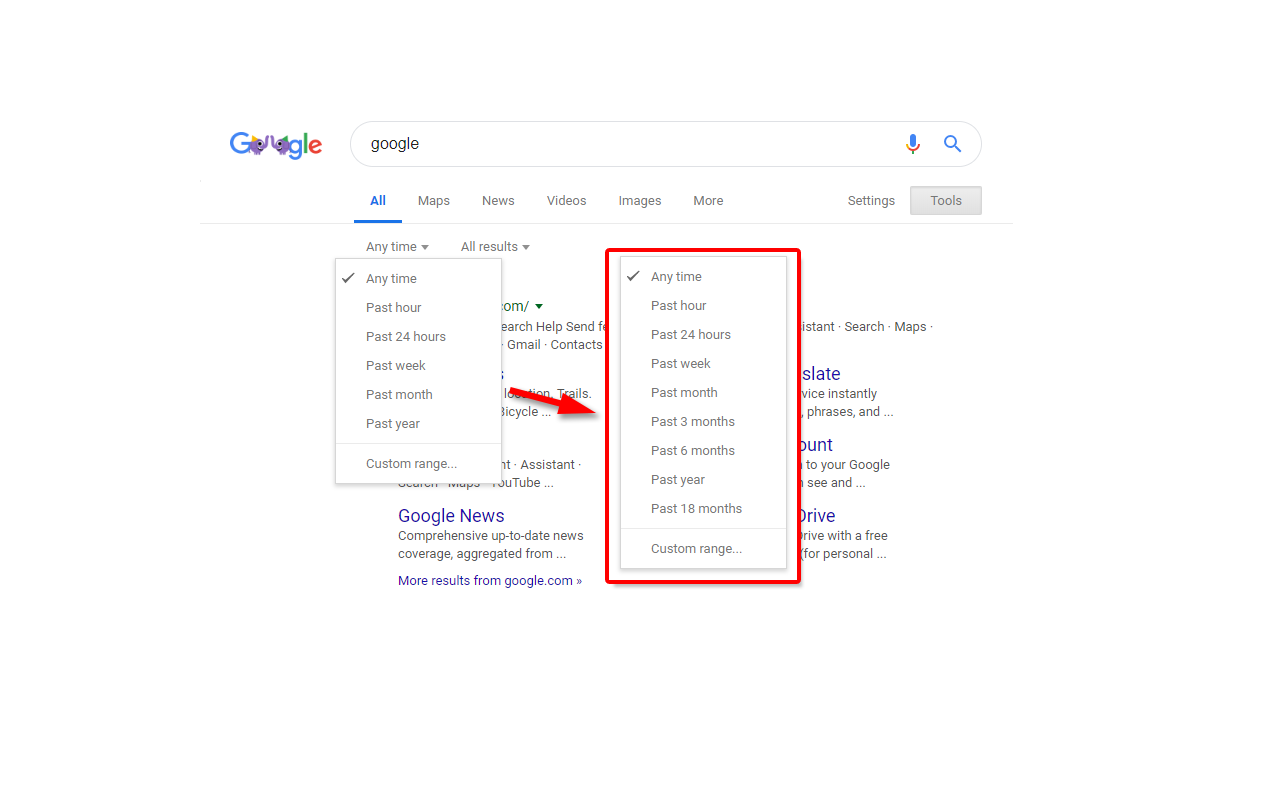Select Past 24 hours filter
Viewport: 1280px width, 800px height.
point(690,334)
